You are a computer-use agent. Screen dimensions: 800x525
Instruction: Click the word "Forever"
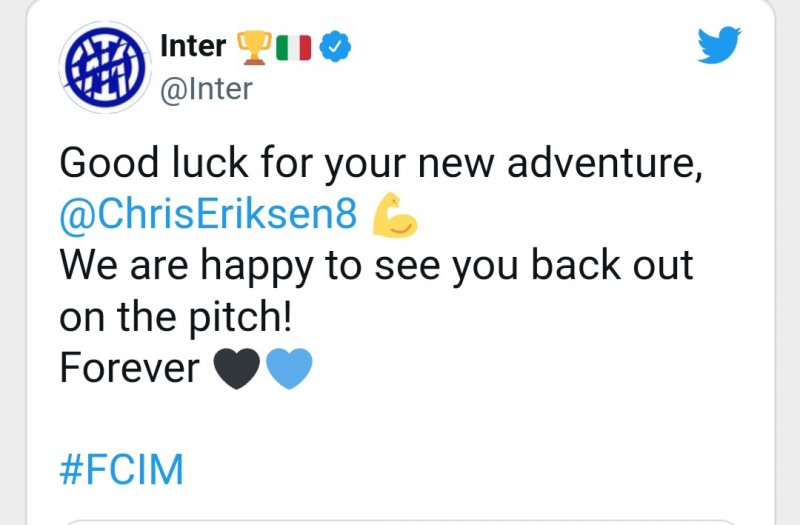click(x=130, y=368)
